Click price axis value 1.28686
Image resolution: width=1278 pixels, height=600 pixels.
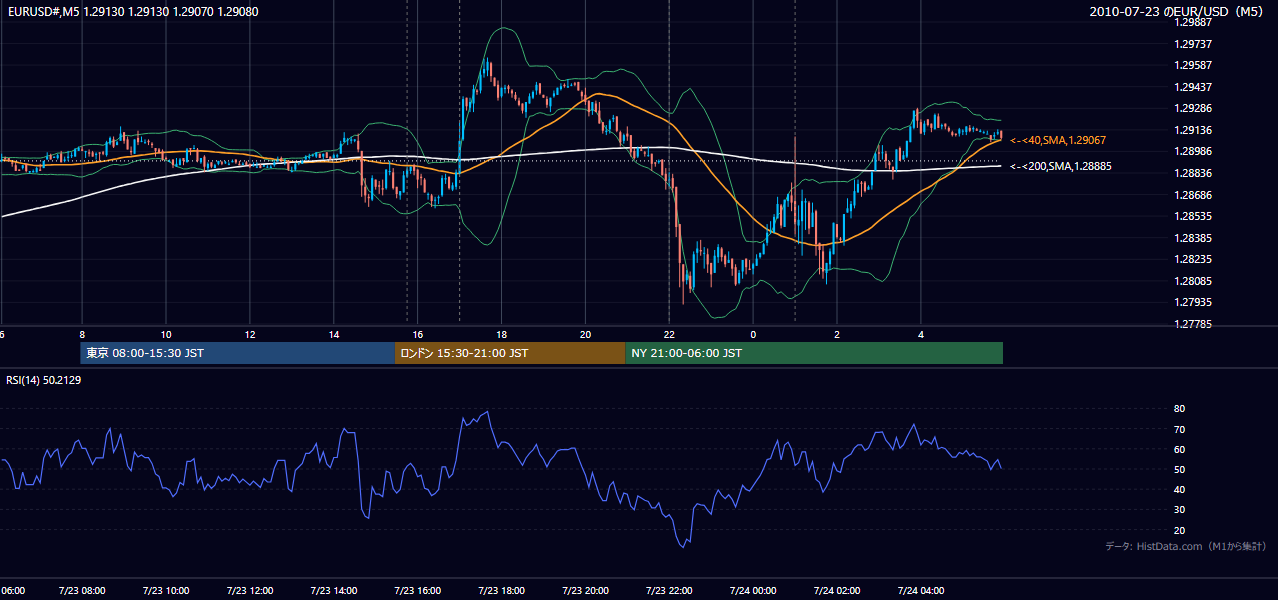click(x=1192, y=195)
